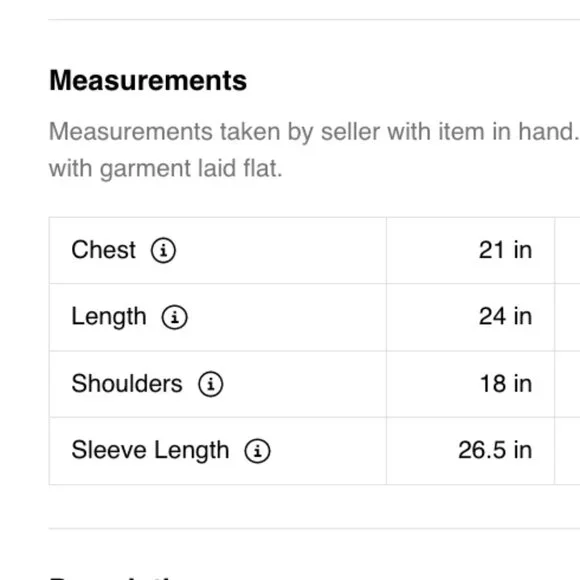Image resolution: width=580 pixels, height=580 pixels.
Task: View Sleeve Length measurement info icon
Action: coord(257,451)
